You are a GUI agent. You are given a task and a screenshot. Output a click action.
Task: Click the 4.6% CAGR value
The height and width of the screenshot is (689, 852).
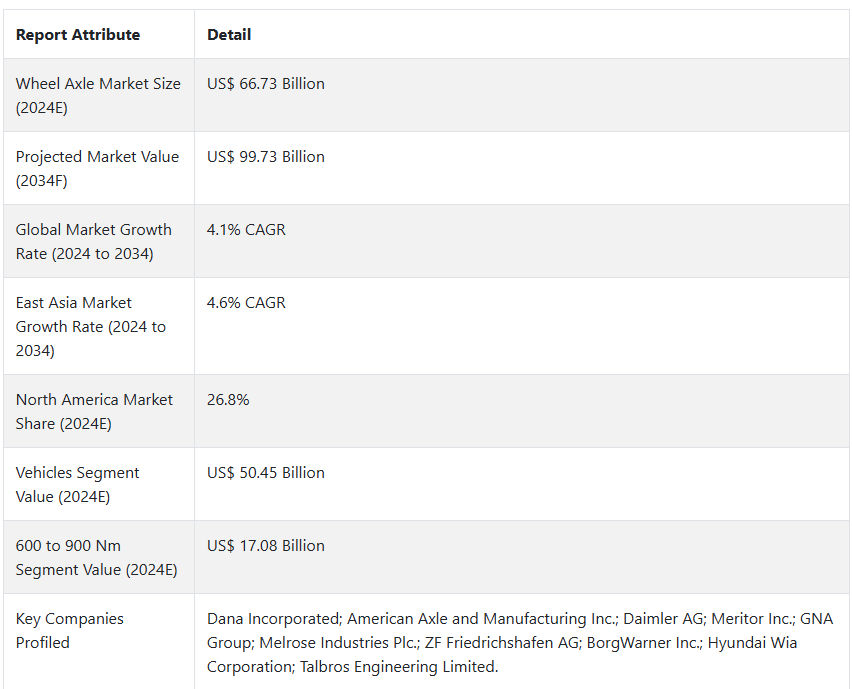(x=246, y=303)
